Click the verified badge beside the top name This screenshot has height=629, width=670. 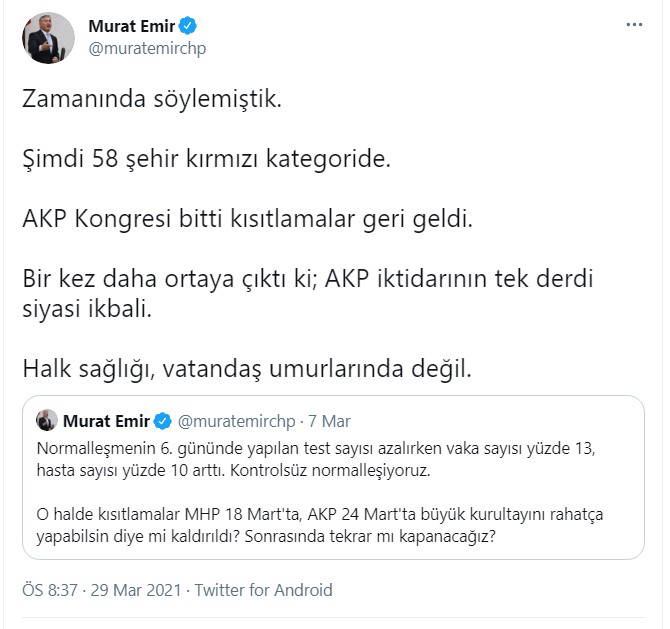point(186,27)
